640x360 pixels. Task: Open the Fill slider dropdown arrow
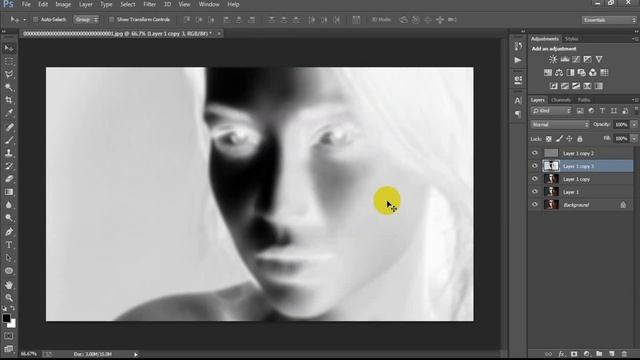click(x=634, y=139)
